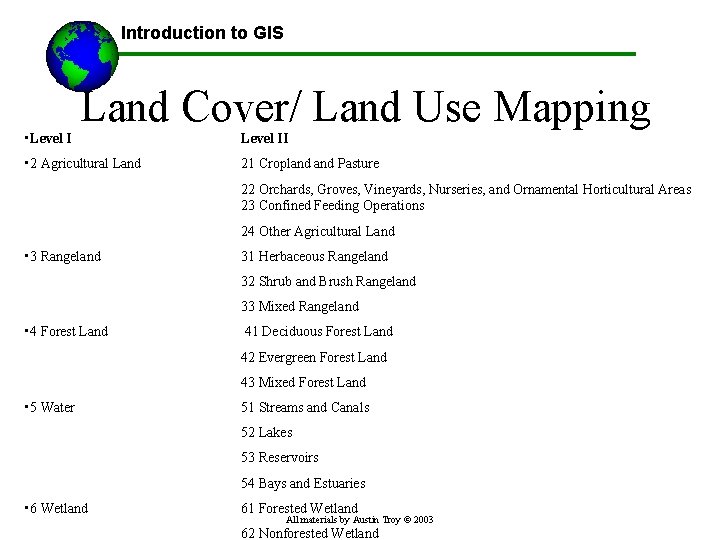This screenshot has height=540, width=720.
Task: Click '3 Rangeland' entry
Action: [x=66, y=257]
